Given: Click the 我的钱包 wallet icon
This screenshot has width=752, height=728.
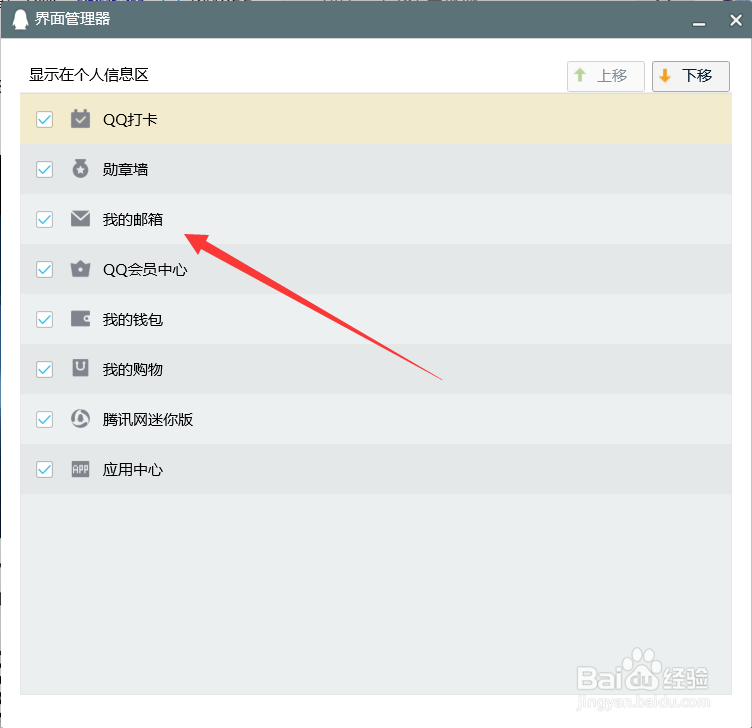Looking at the screenshot, I should (80, 318).
